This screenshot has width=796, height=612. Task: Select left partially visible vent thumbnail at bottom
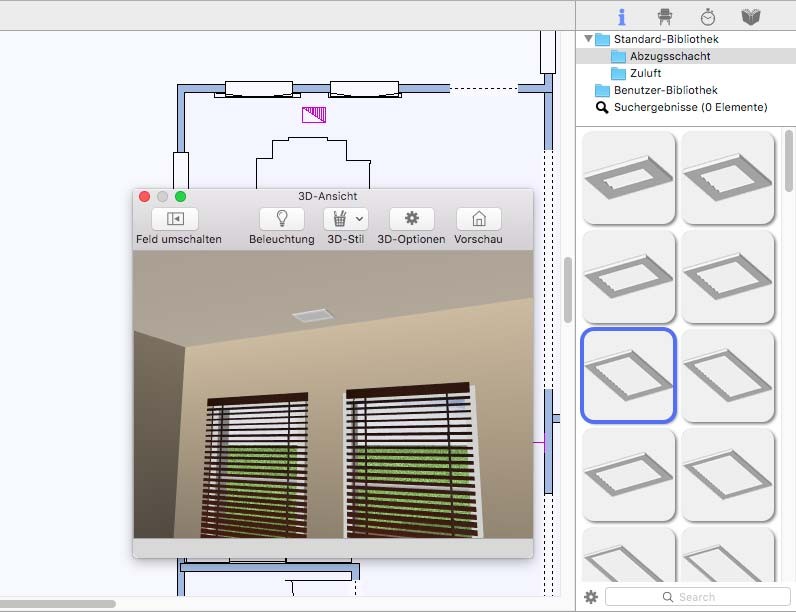pos(628,555)
